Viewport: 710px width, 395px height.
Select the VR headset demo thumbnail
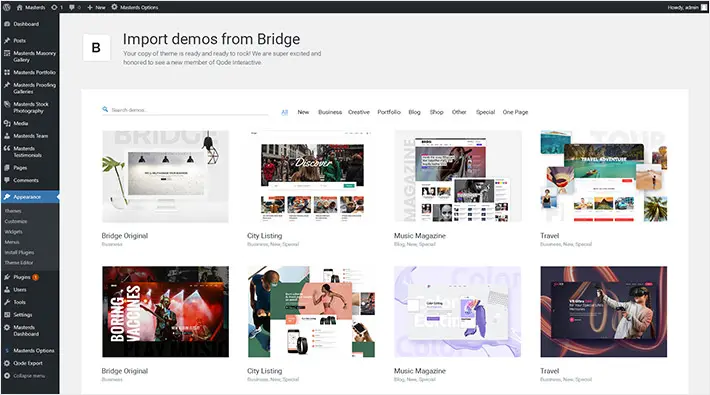pyautogui.click(x=604, y=312)
